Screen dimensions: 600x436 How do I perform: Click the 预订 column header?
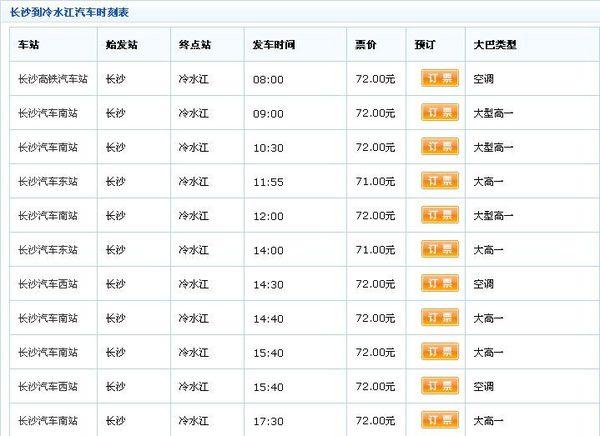coord(425,45)
